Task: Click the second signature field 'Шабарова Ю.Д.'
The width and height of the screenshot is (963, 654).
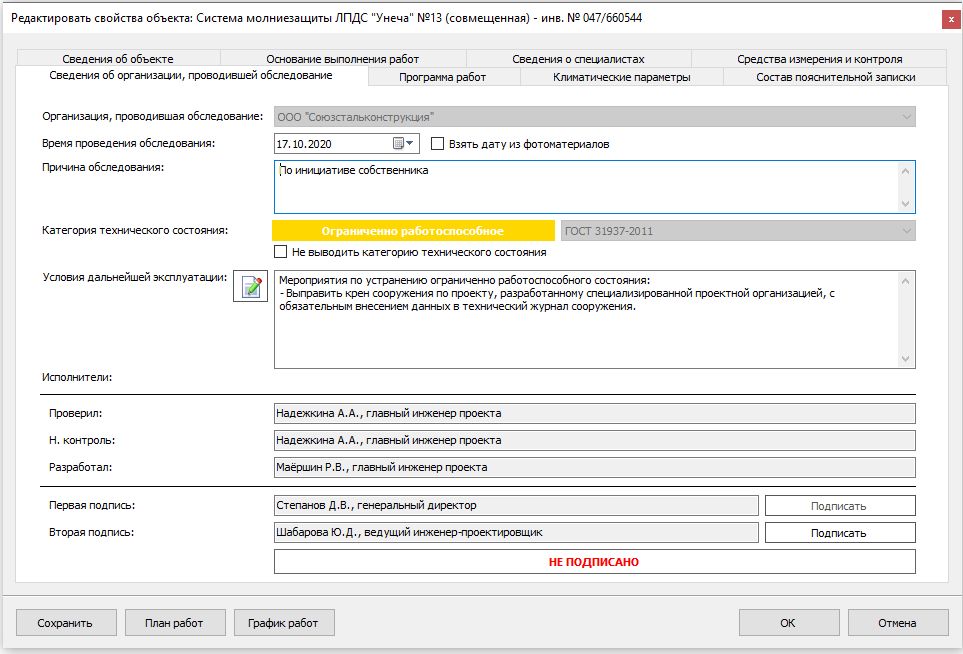Action: (516, 532)
